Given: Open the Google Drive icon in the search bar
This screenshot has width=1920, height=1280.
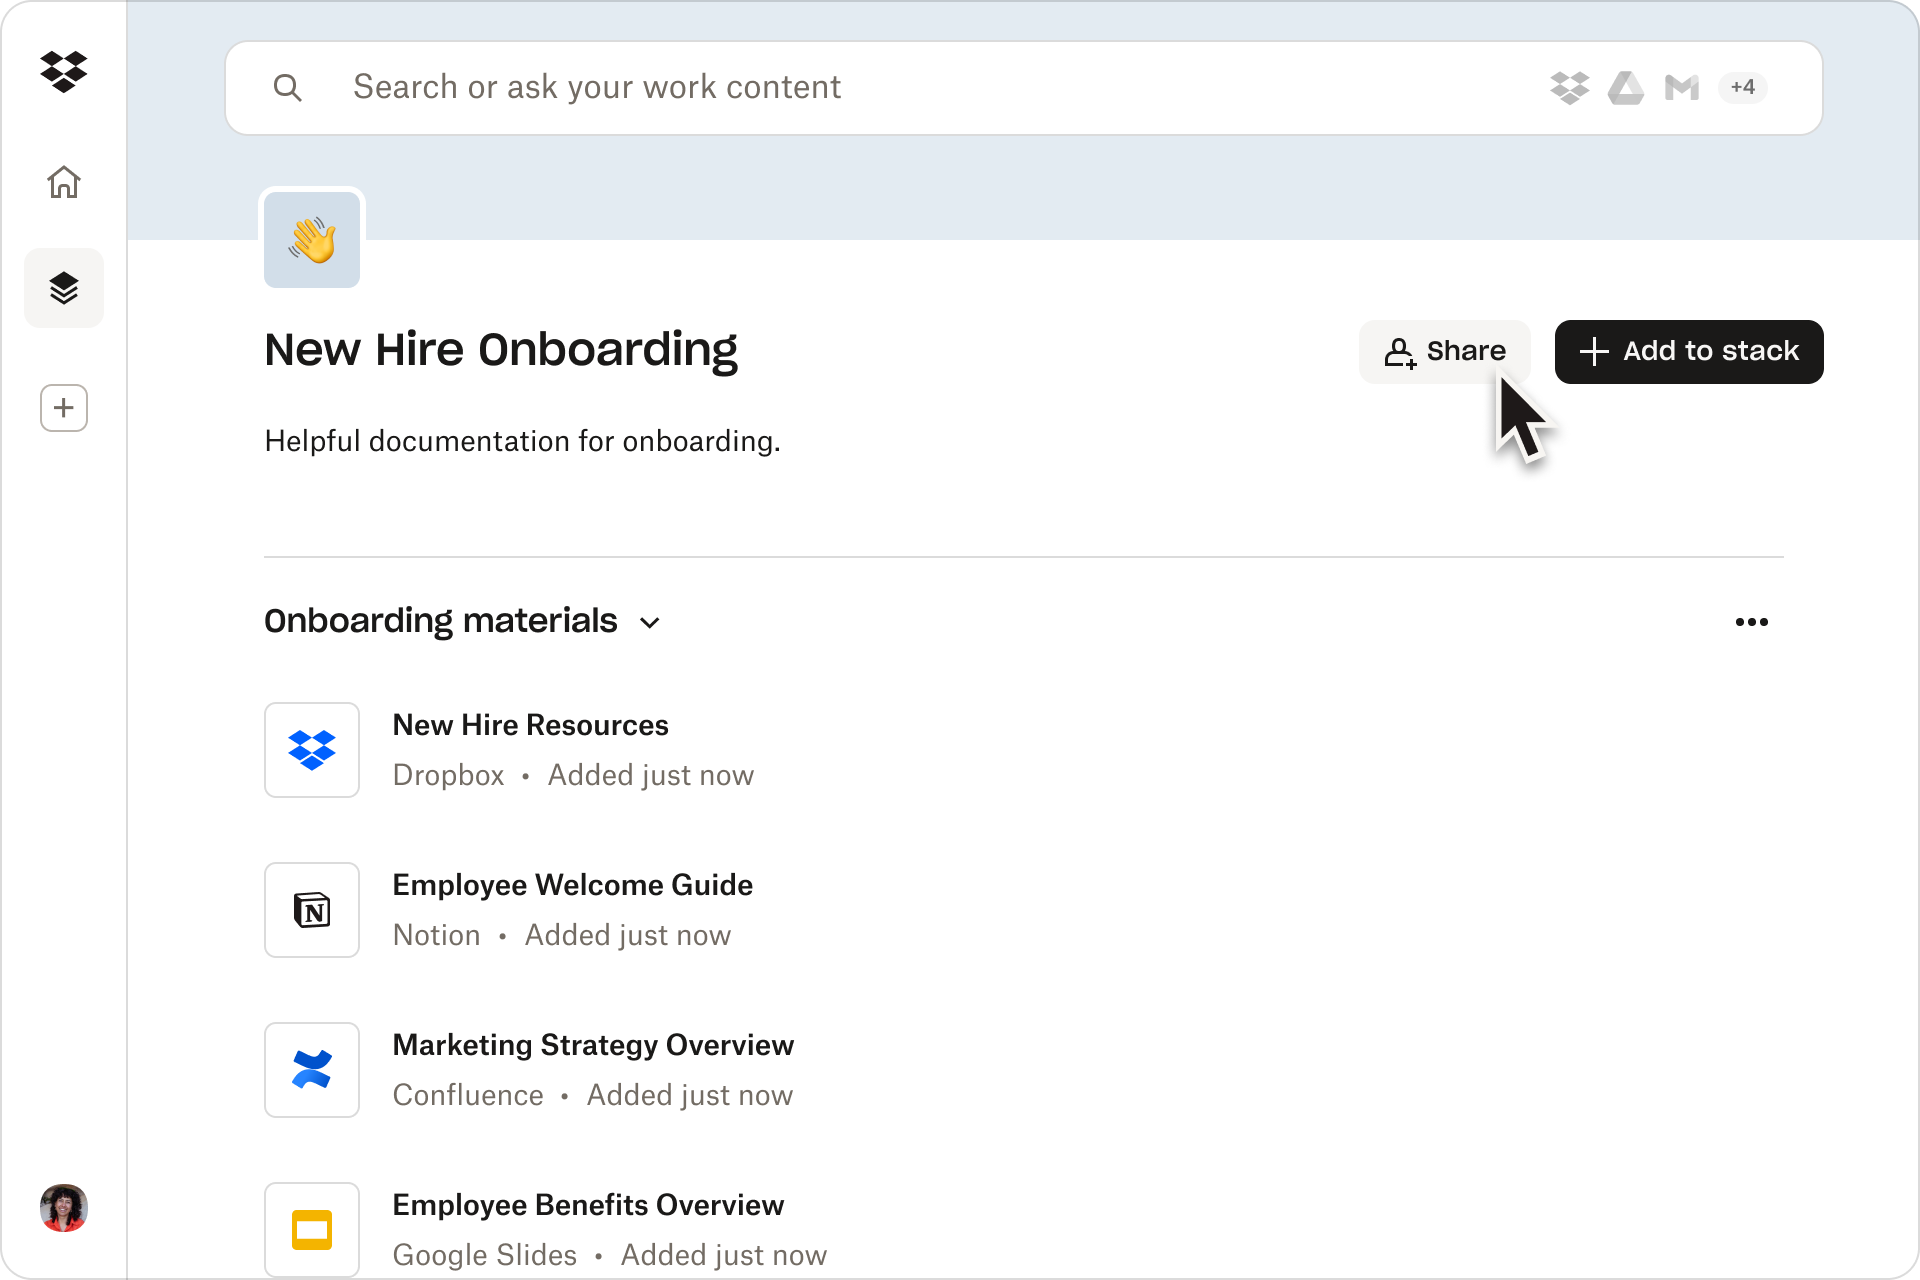Looking at the screenshot, I should pyautogui.click(x=1626, y=88).
